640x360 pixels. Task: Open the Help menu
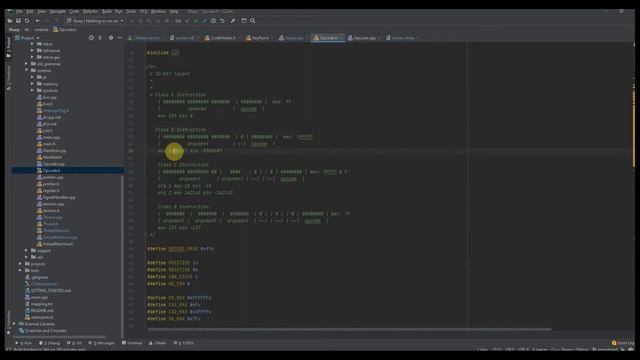click(x=174, y=11)
